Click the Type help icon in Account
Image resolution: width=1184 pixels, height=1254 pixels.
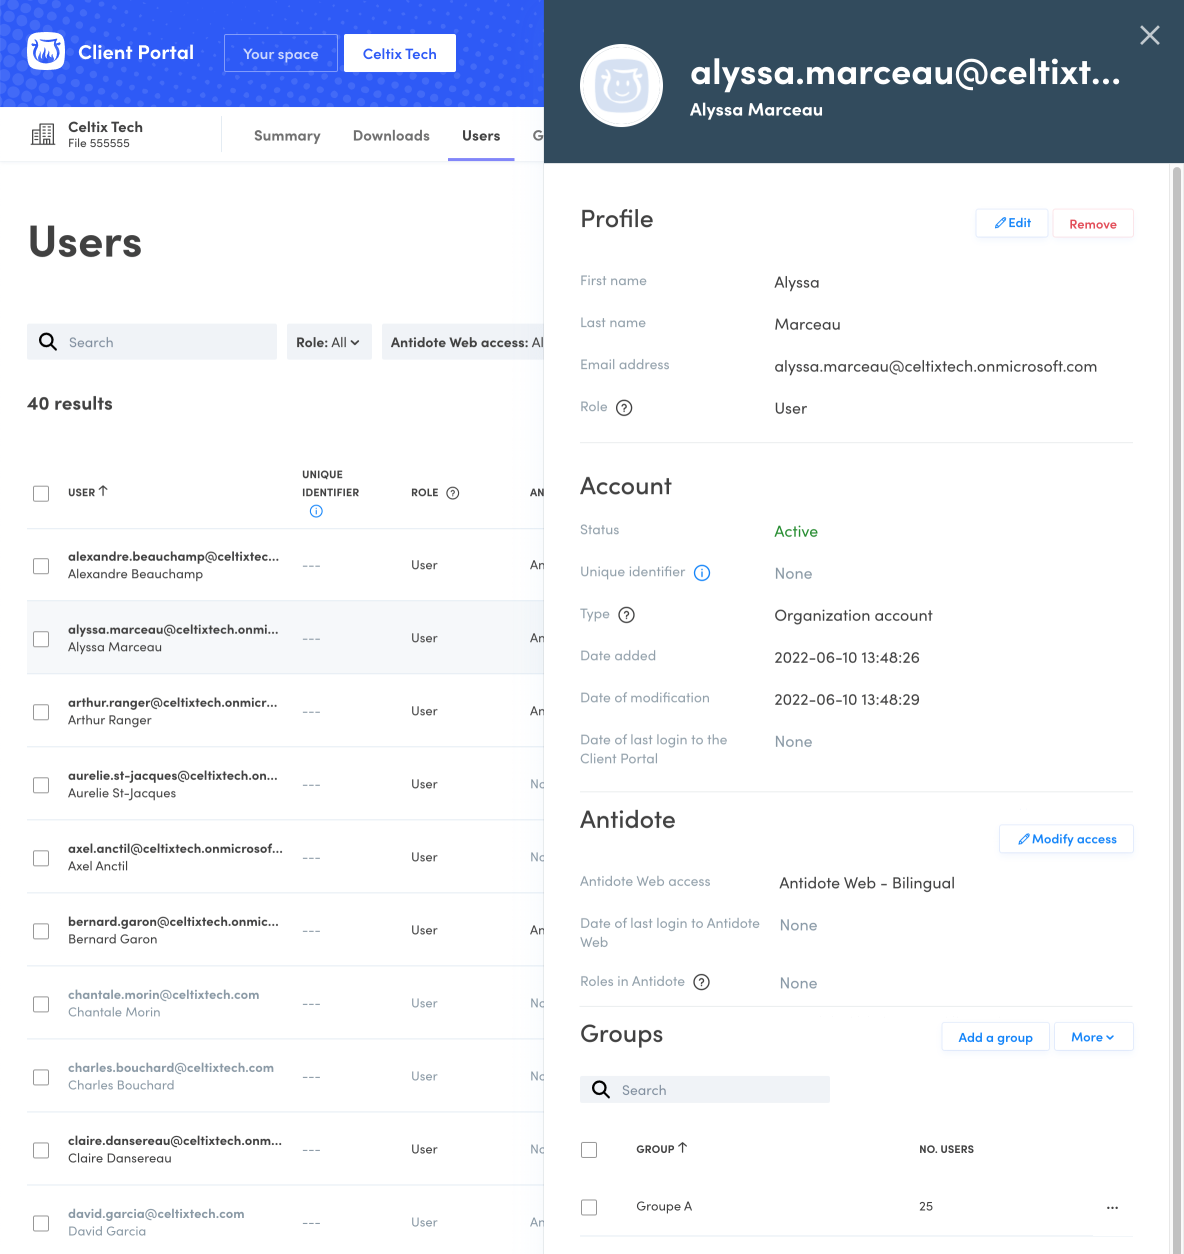[x=627, y=615]
